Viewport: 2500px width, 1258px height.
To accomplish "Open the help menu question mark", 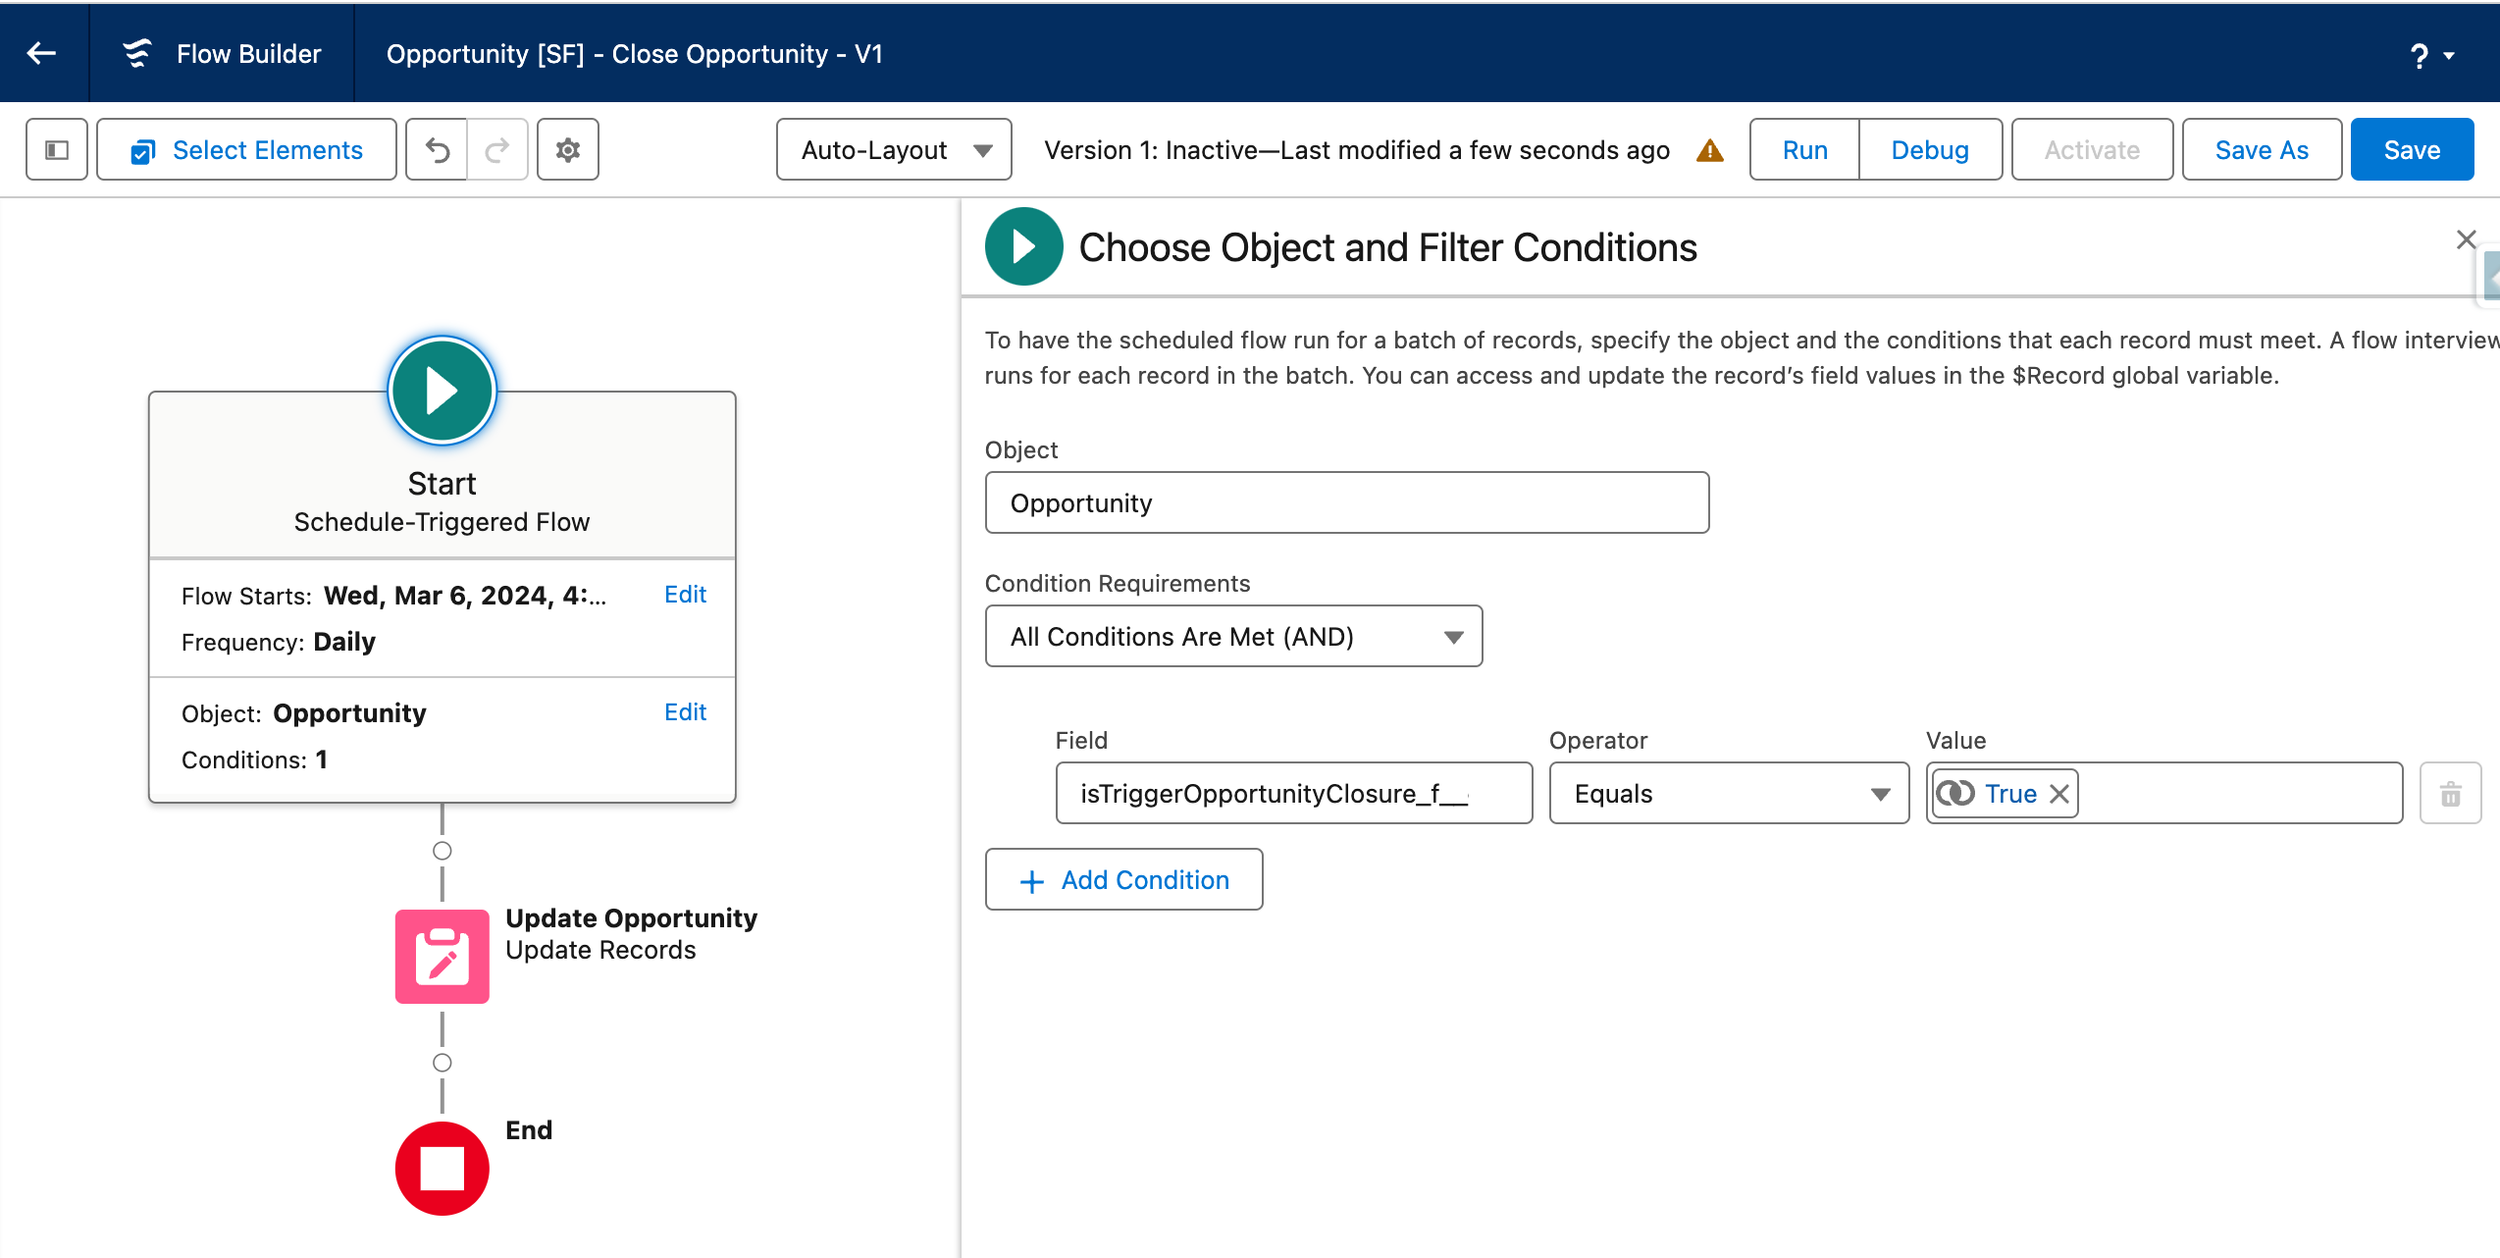I will (2420, 55).
